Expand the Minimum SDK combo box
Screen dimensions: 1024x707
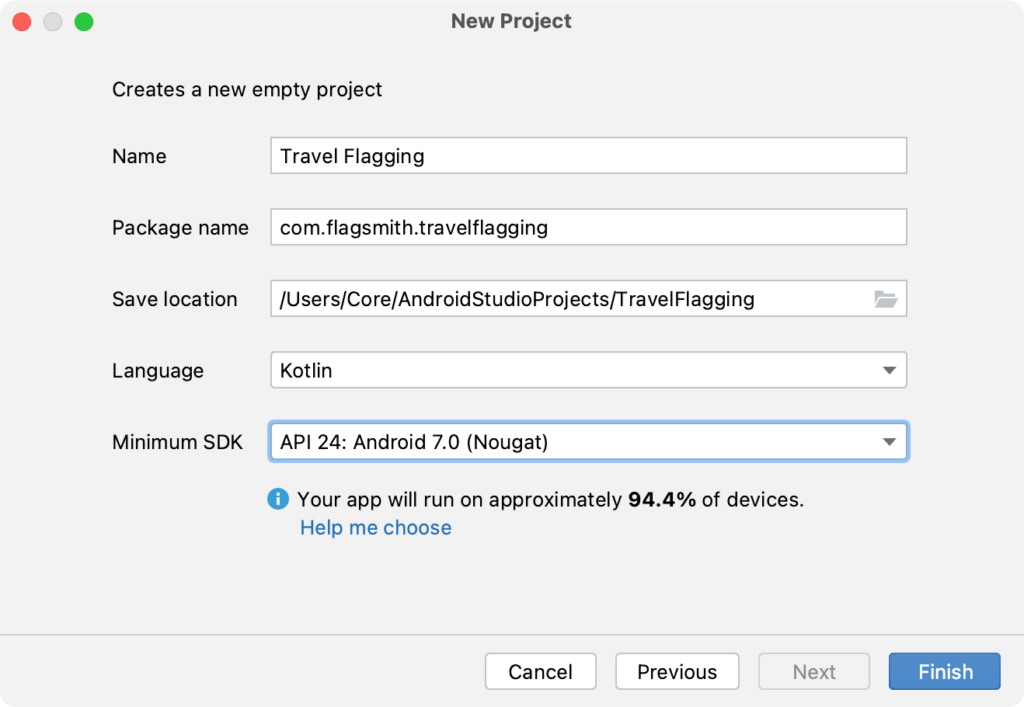tap(588, 441)
